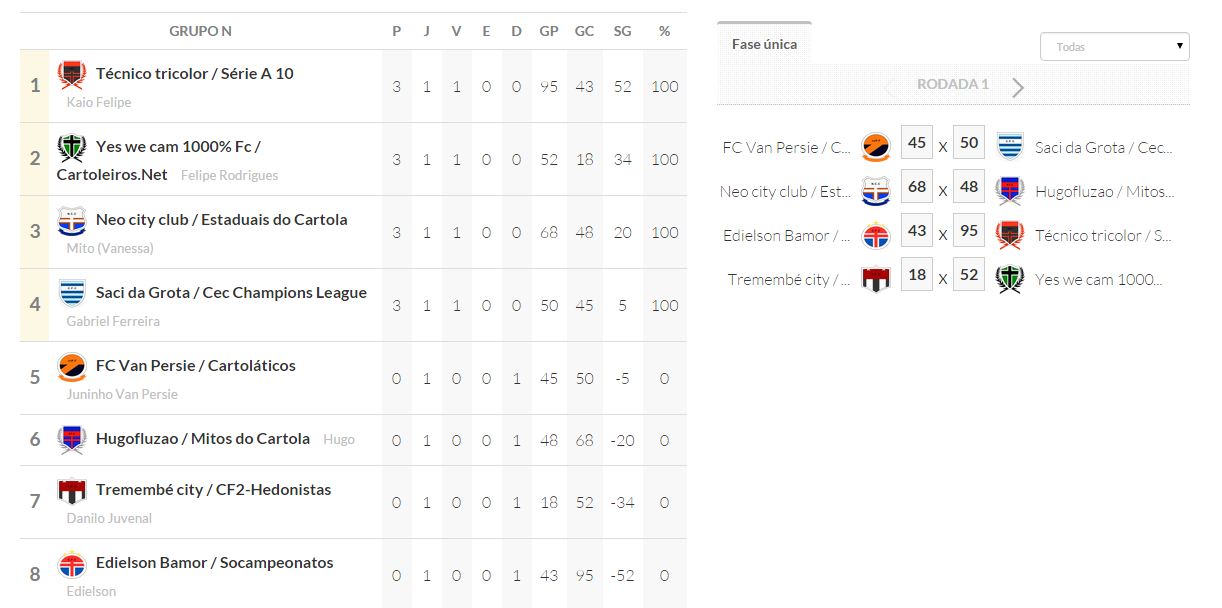Image resolution: width=1222 pixels, height=608 pixels.
Task: Click the Yes we cam 1000% Fc crest in standings
Action: point(72,148)
